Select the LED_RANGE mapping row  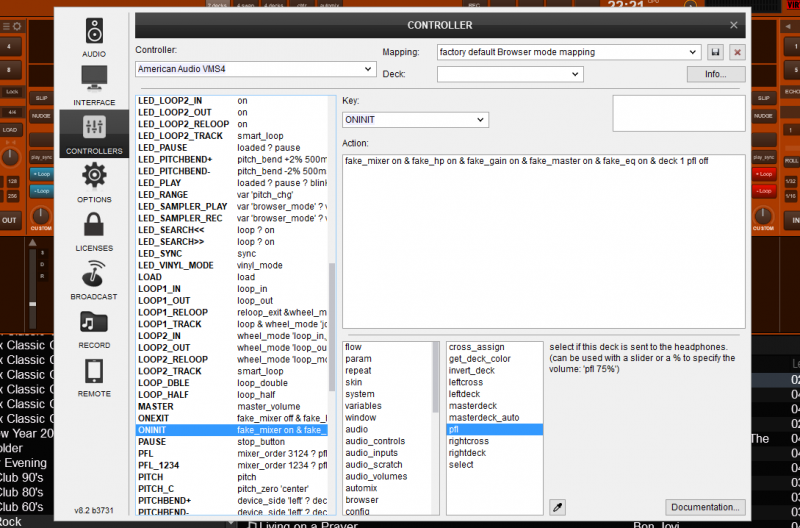[x=232, y=195]
